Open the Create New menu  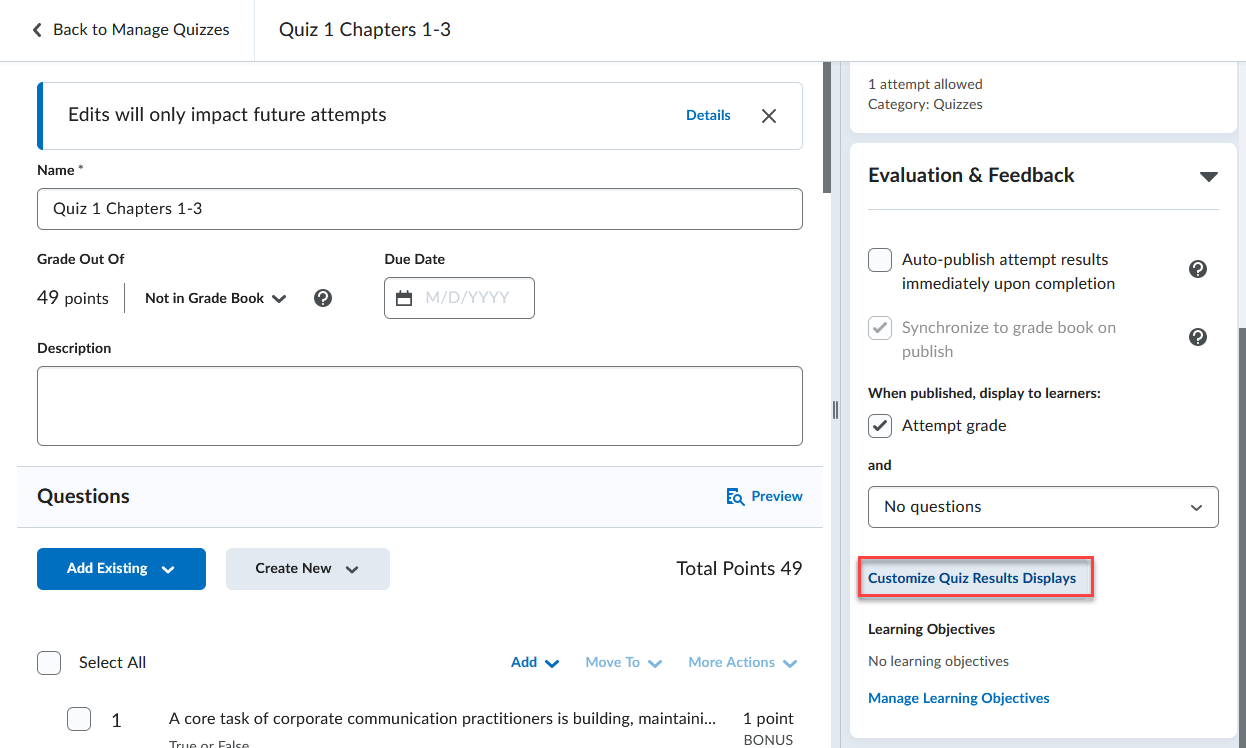(x=307, y=569)
